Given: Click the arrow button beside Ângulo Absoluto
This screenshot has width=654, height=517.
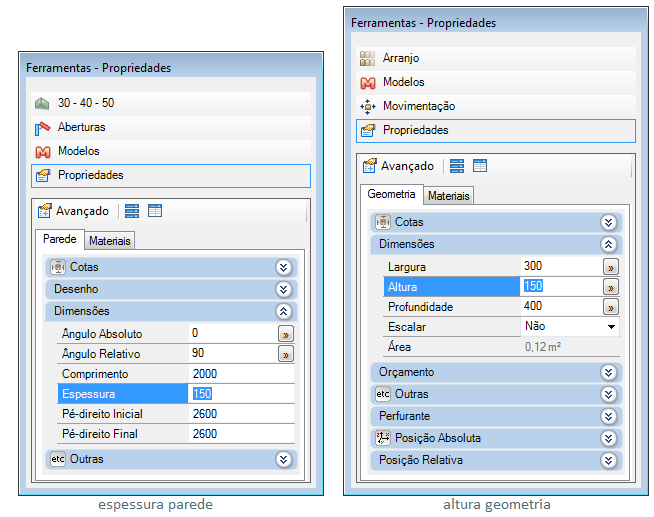Looking at the screenshot, I should [x=285, y=334].
